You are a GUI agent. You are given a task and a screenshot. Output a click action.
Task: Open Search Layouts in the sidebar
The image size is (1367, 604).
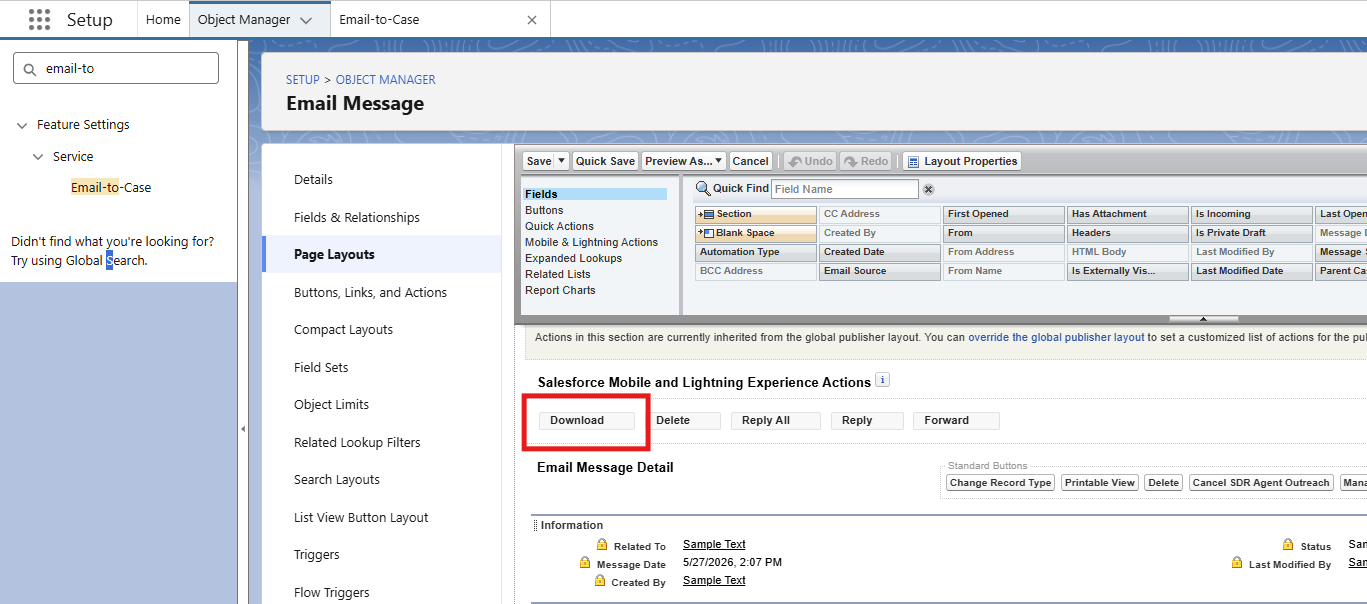pyautogui.click(x=337, y=479)
